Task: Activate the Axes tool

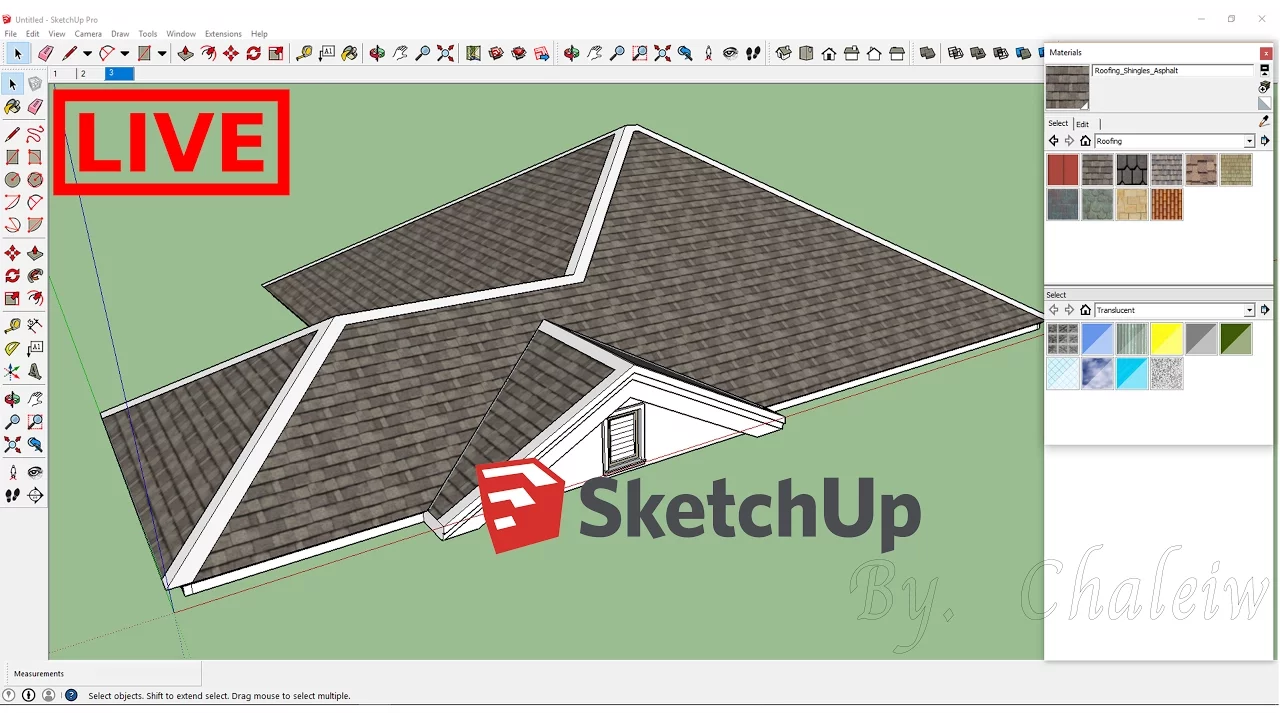Action: [12, 371]
